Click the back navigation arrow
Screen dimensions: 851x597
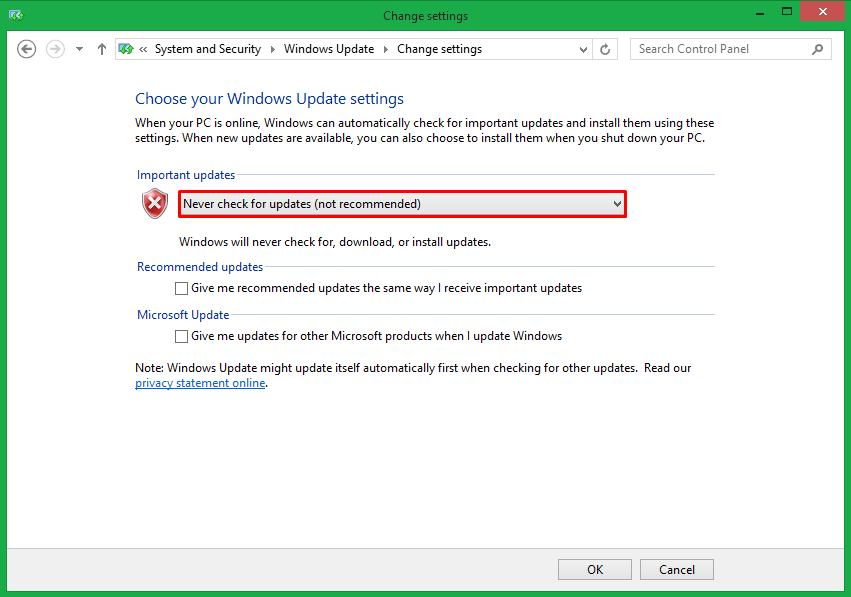pyautogui.click(x=26, y=48)
